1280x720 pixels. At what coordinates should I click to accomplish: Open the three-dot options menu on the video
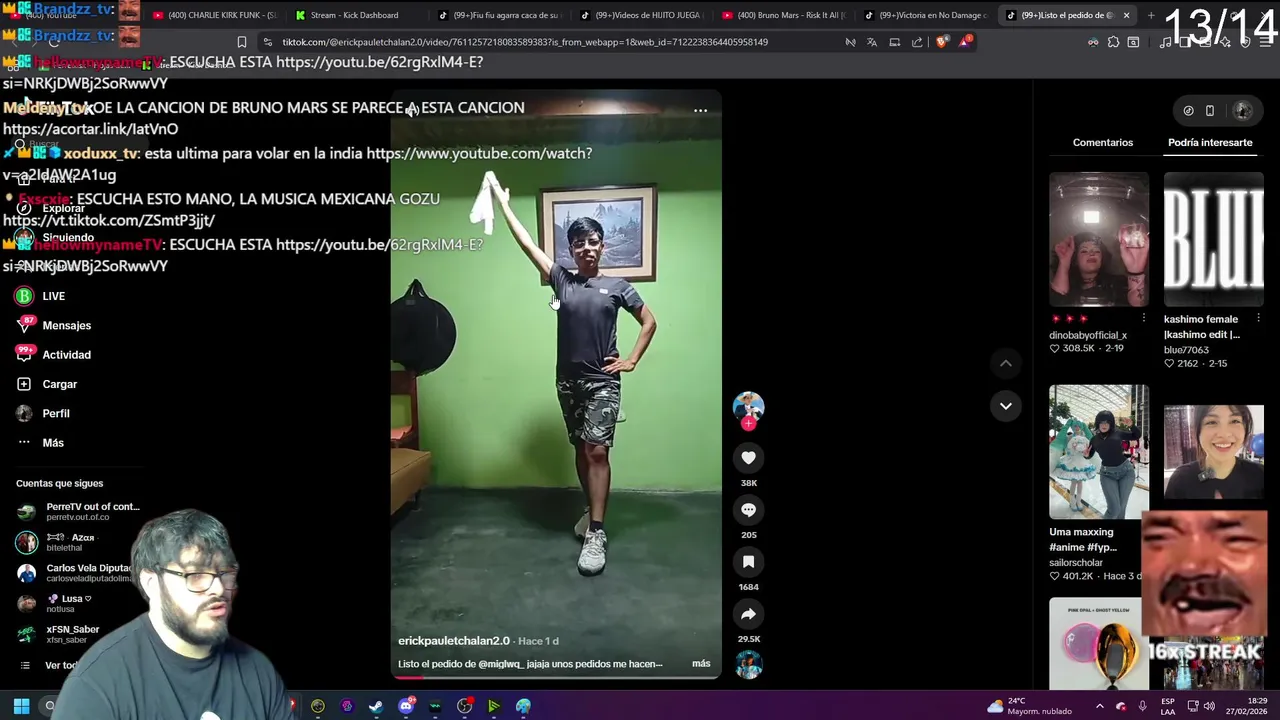[700, 111]
